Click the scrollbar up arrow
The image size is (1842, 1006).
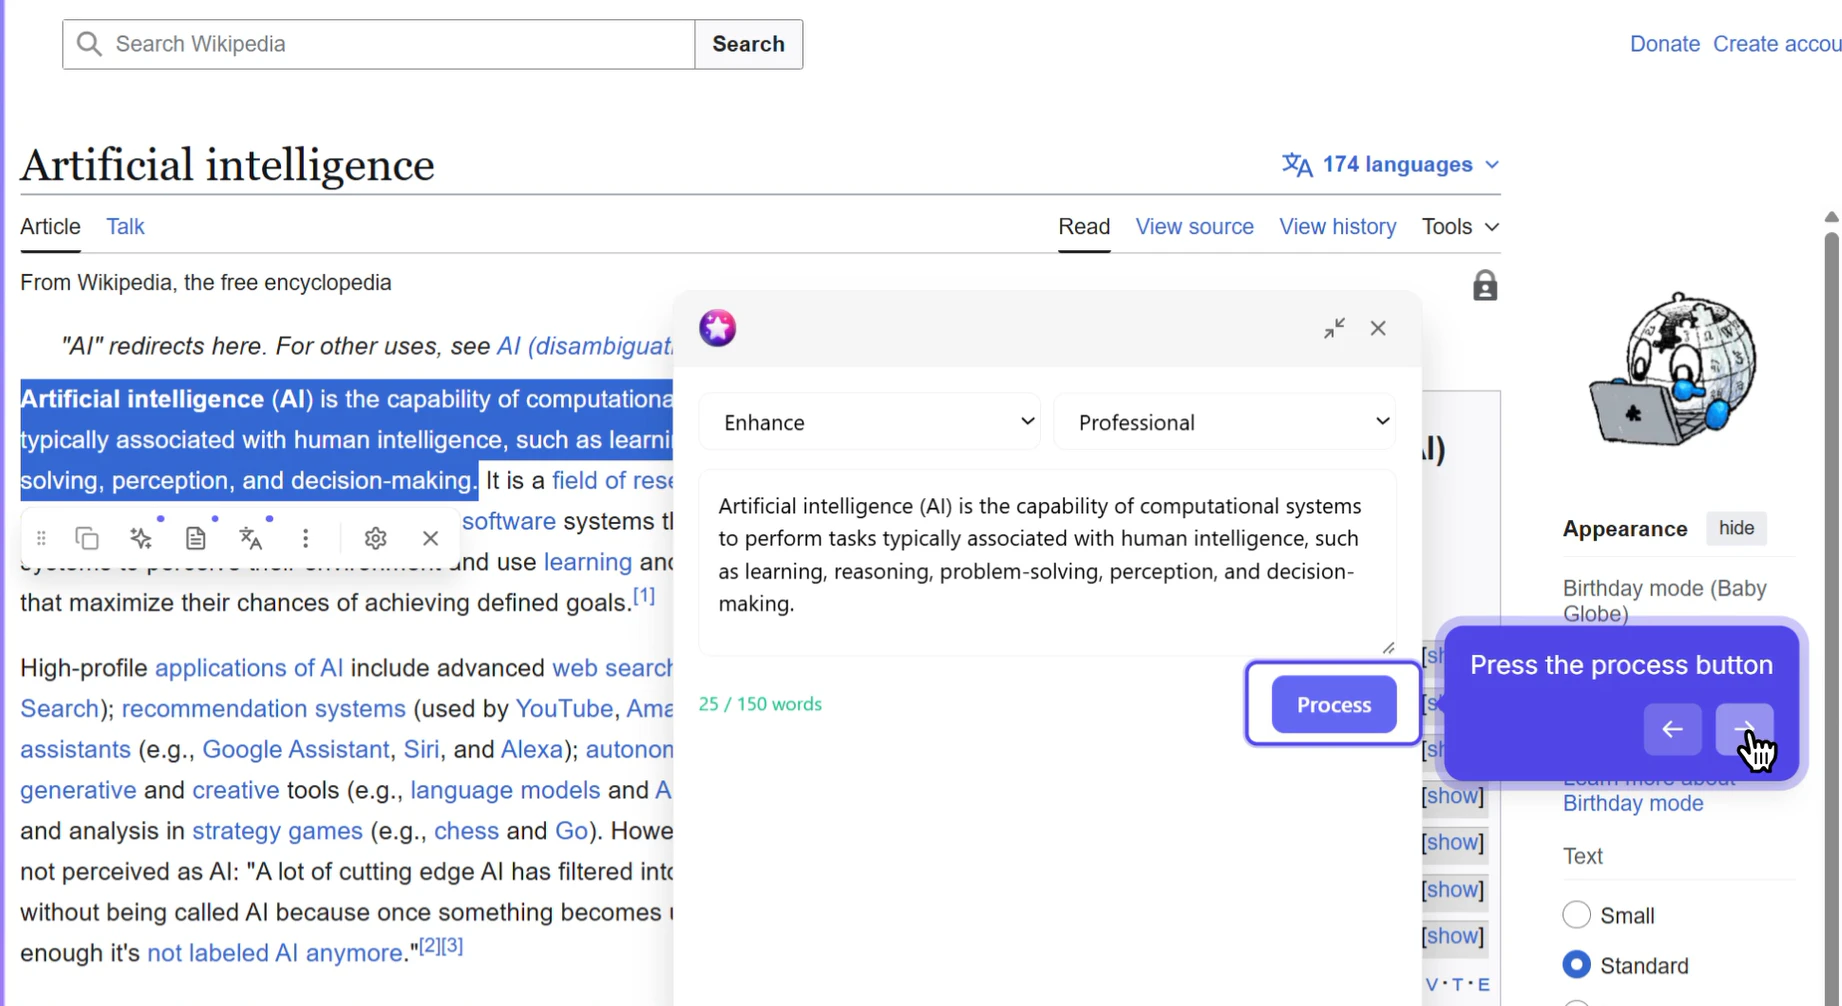[1831, 217]
